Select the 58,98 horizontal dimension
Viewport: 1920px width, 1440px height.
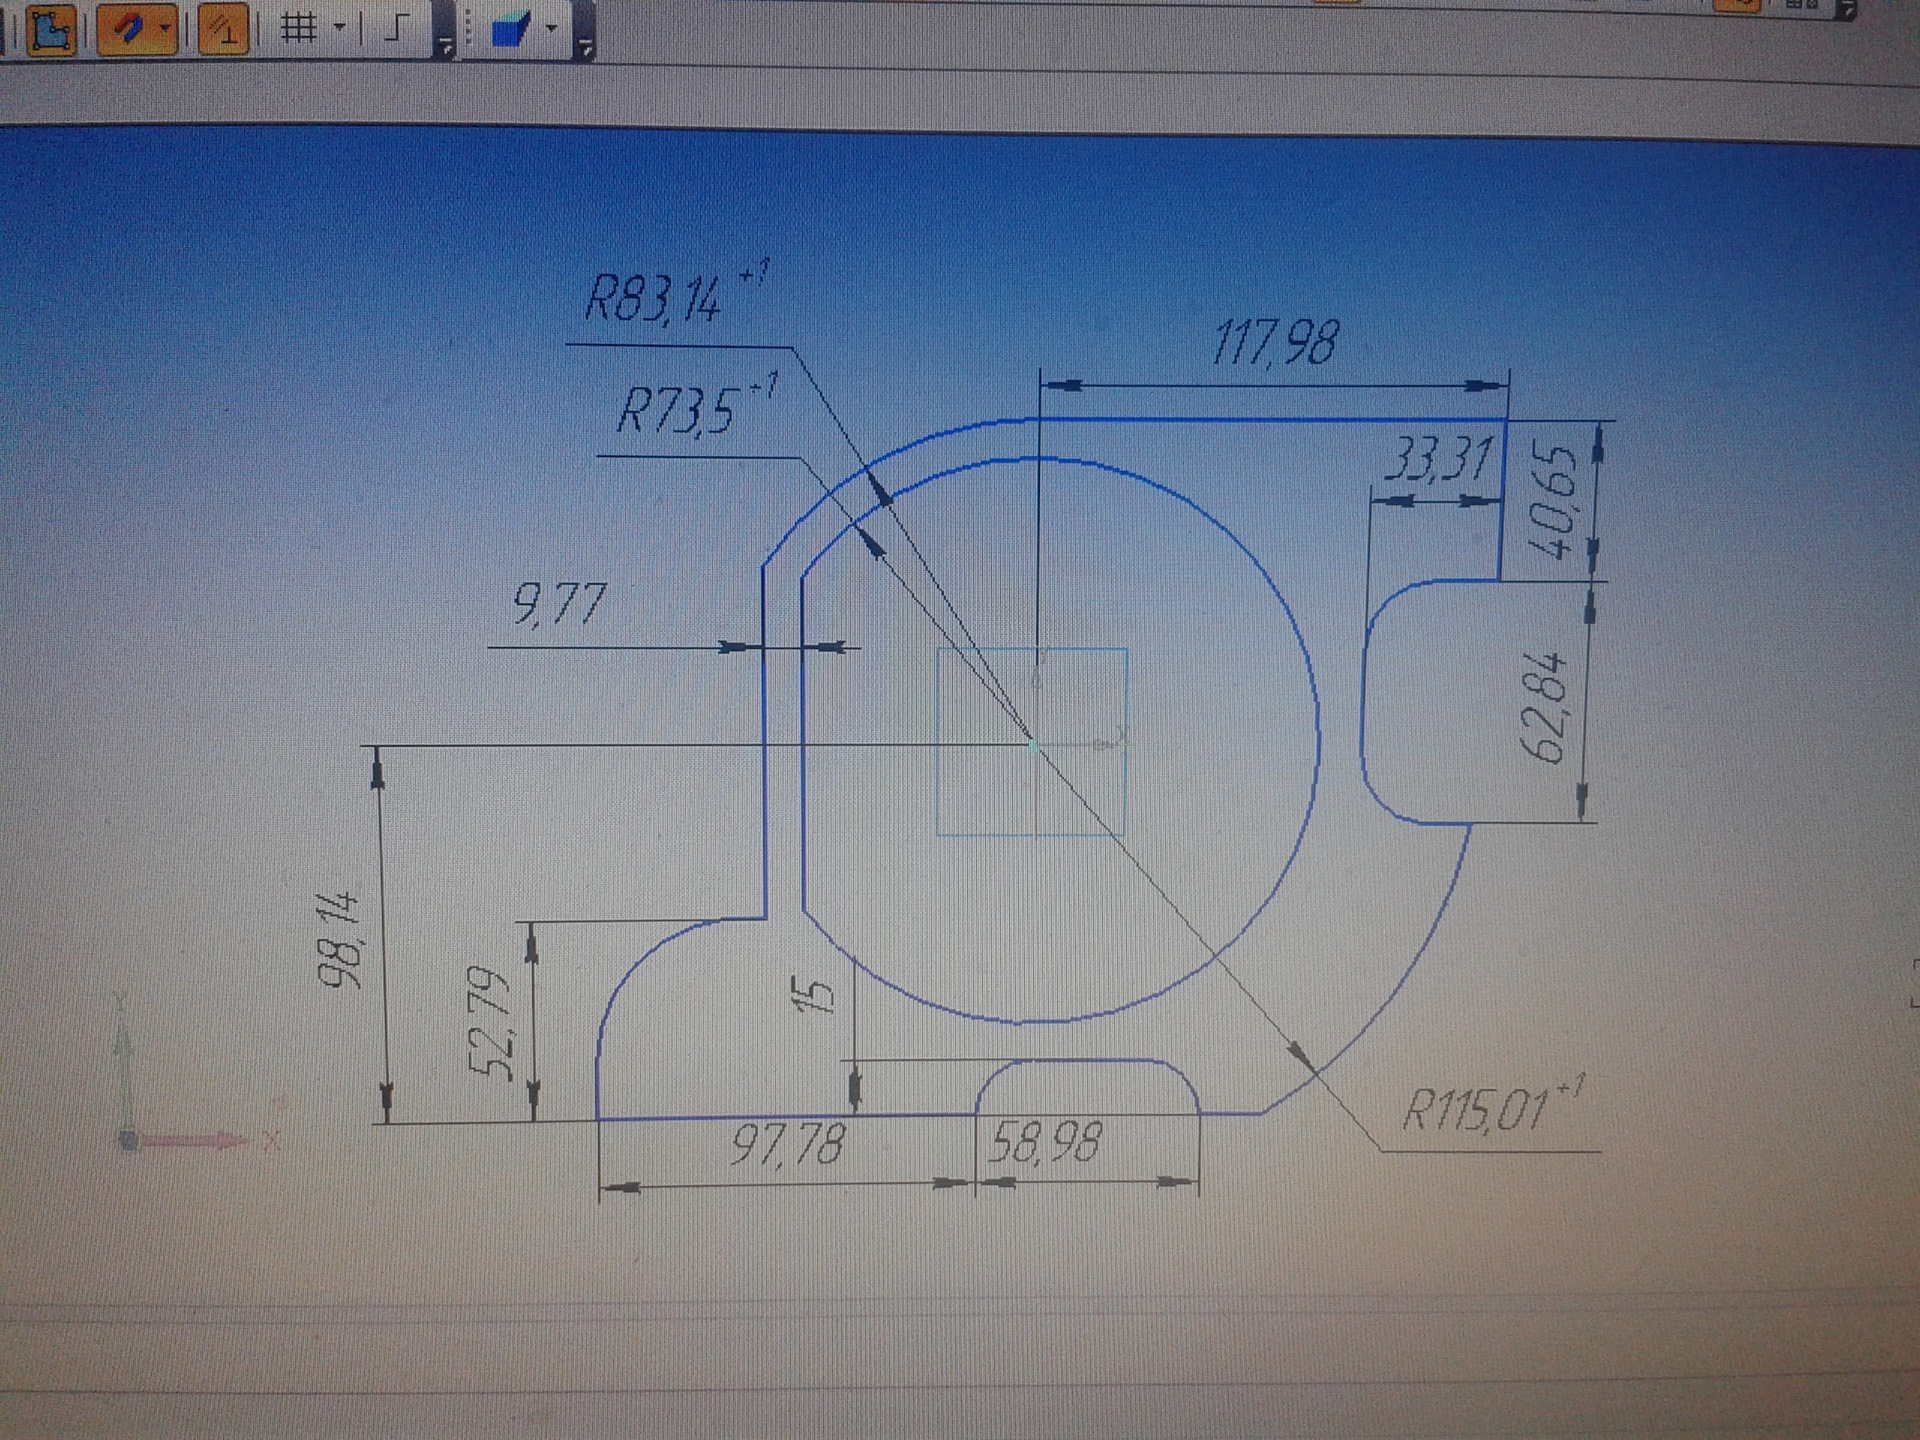1045,1142
